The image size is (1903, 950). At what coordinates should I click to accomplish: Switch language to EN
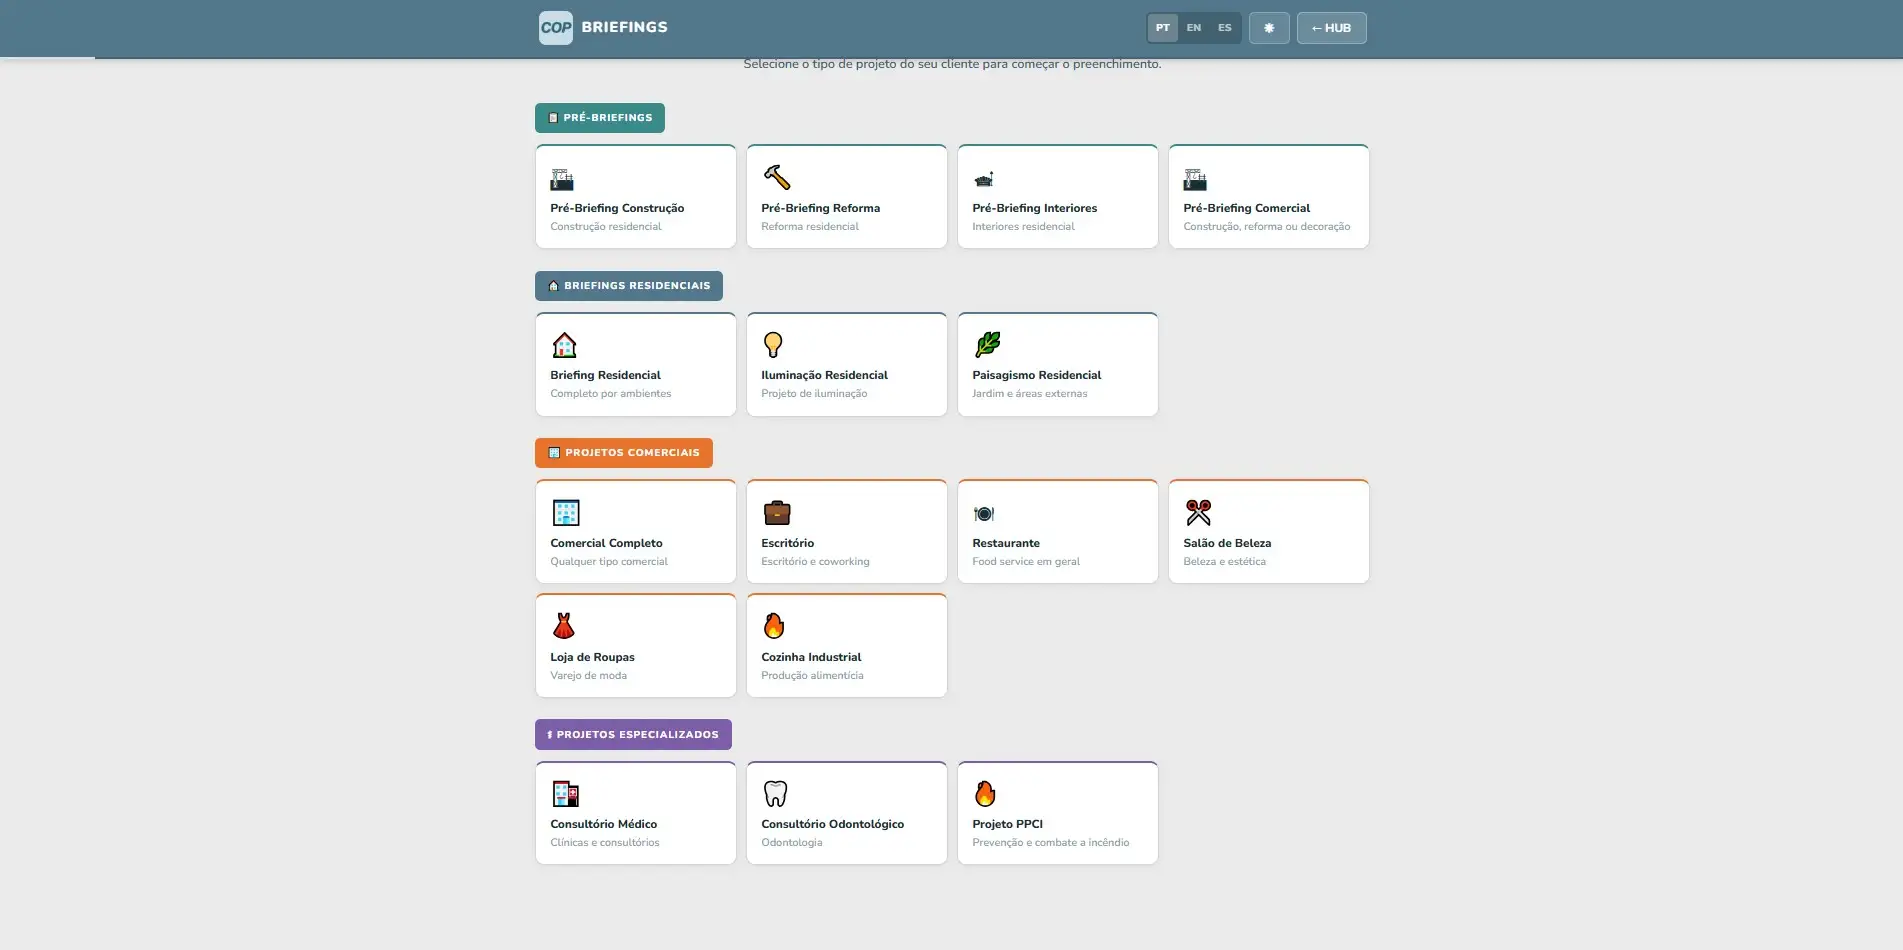click(1193, 28)
